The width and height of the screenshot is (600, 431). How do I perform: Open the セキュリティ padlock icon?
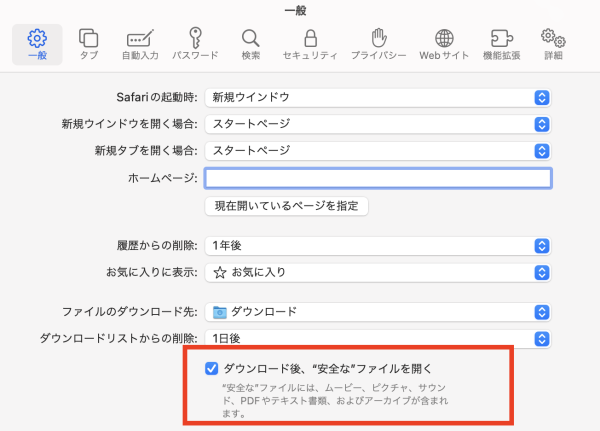coord(310,43)
